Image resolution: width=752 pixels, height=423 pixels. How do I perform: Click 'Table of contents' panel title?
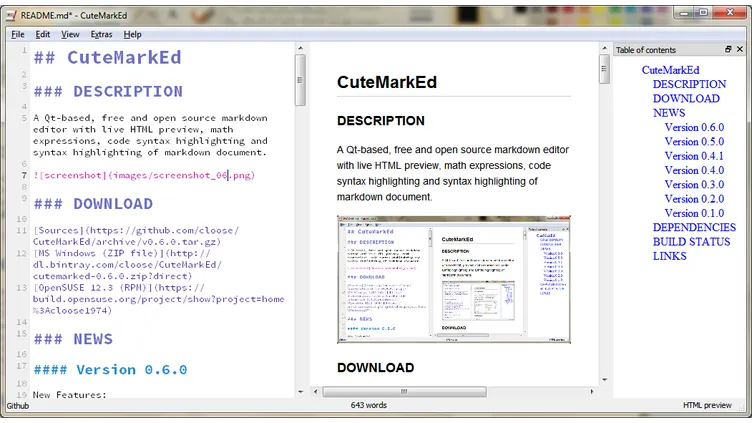tap(646, 50)
